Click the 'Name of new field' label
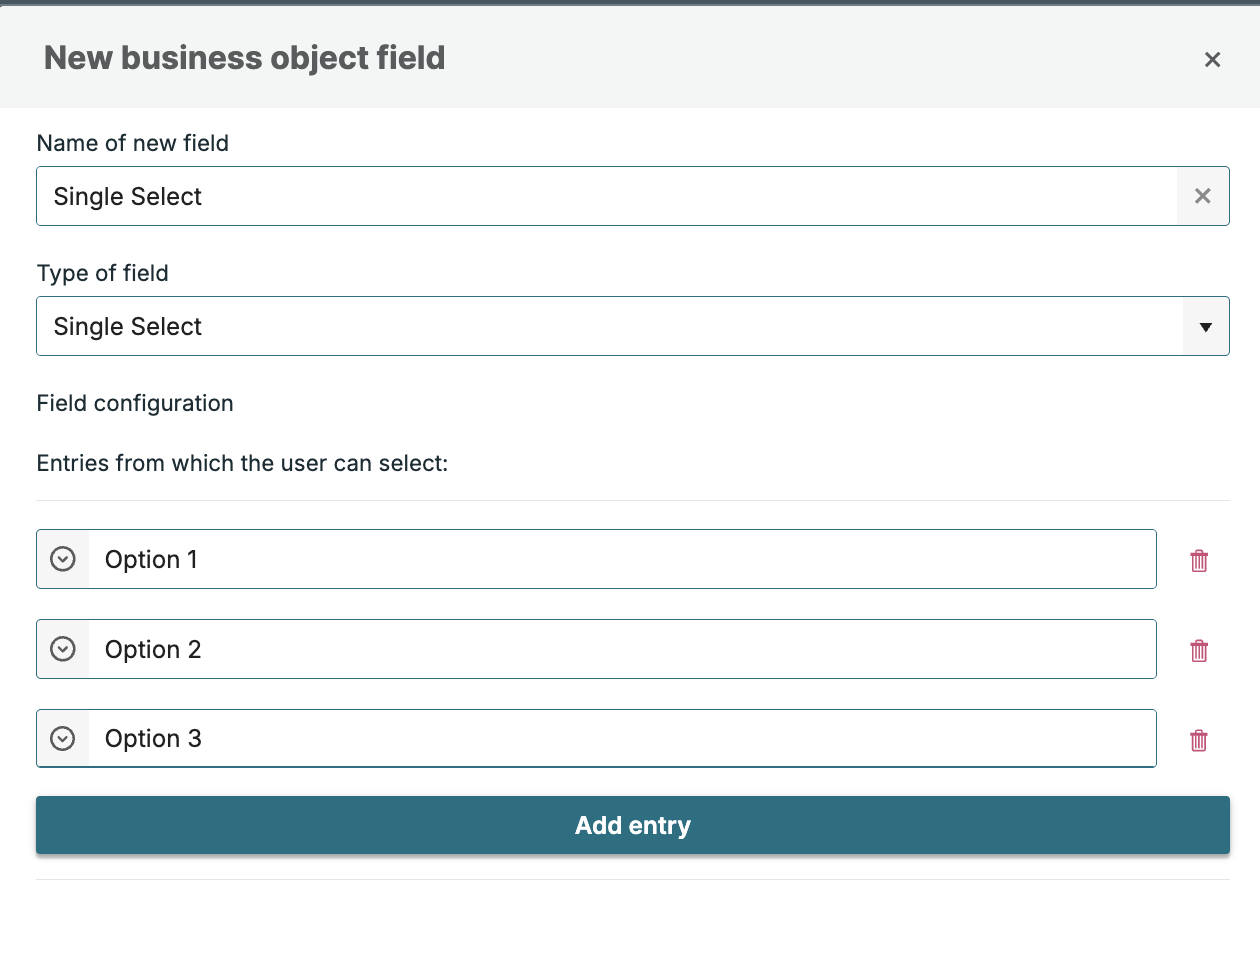The image size is (1260, 978). coord(133,143)
